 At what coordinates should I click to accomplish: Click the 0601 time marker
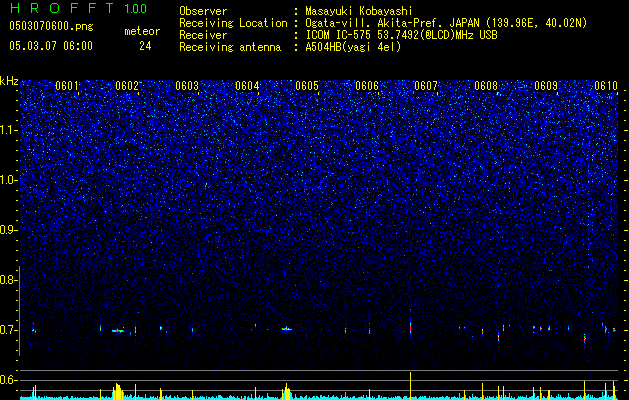click(67, 86)
